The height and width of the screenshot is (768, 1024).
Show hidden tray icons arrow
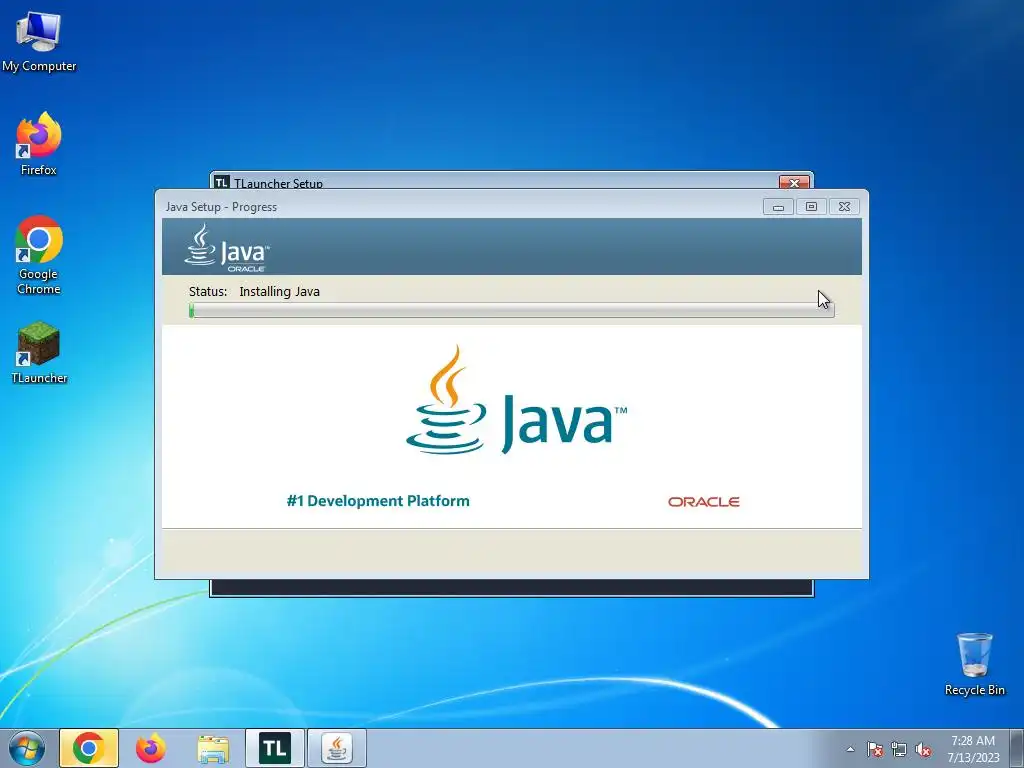pos(850,749)
